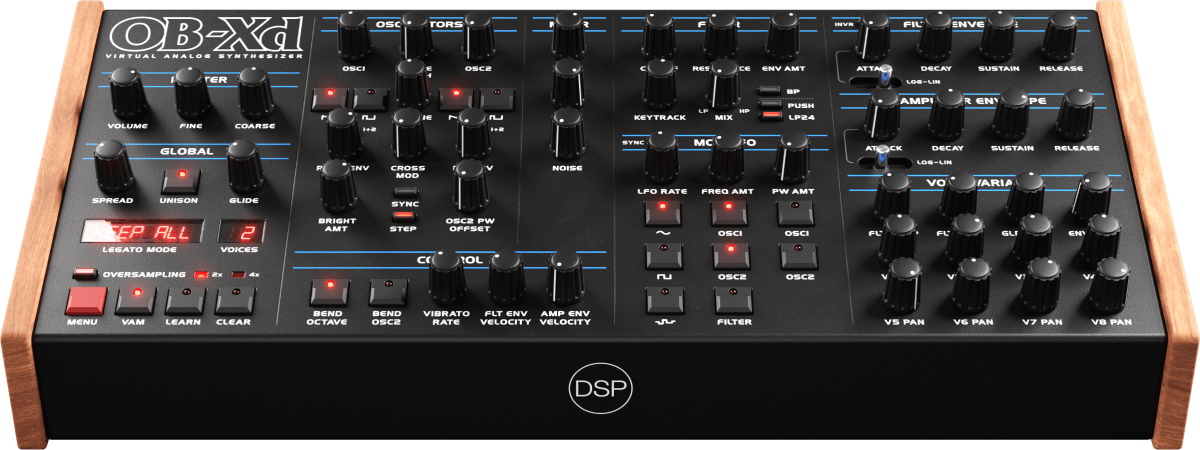1200x450 pixels.
Task: Click the CLEAR button
Action: coord(234,299)
